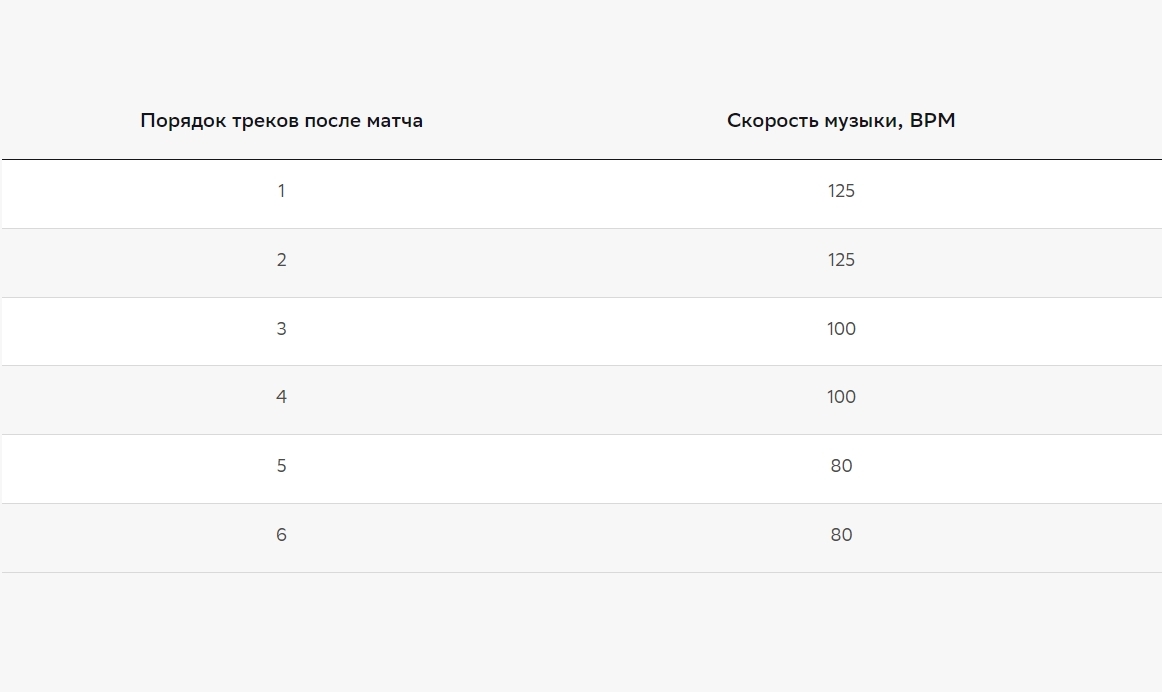This screenshot has width=1162, height=692.
Task: Select track order cell number 2
Action: (282, 260)
